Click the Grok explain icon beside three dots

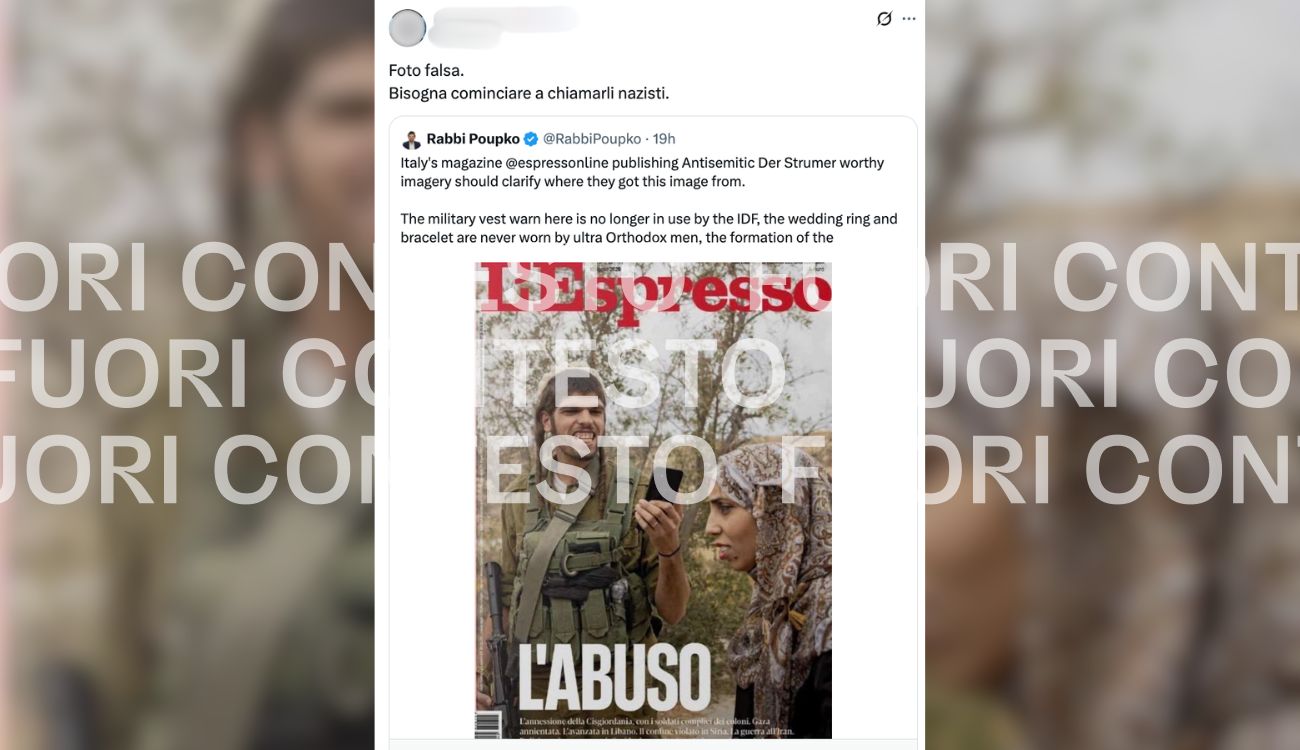[x=884, y=19]
